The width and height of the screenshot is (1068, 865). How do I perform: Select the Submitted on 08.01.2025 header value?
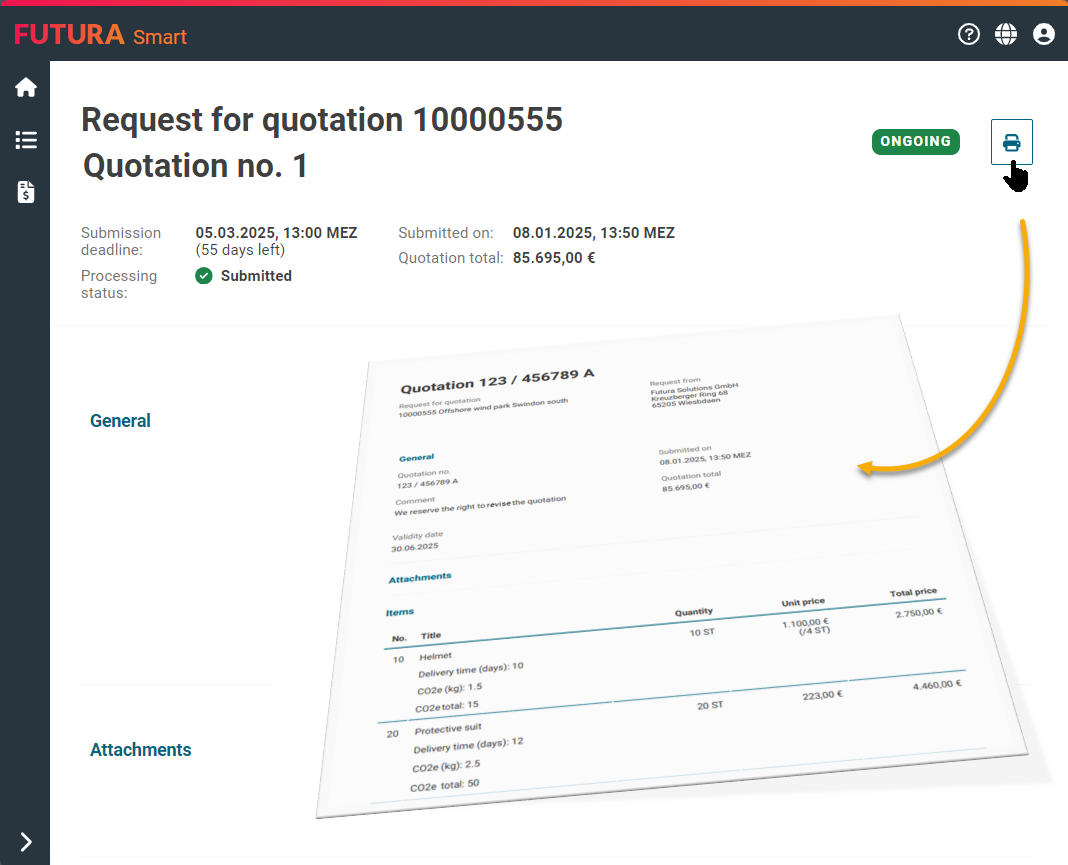593,233
